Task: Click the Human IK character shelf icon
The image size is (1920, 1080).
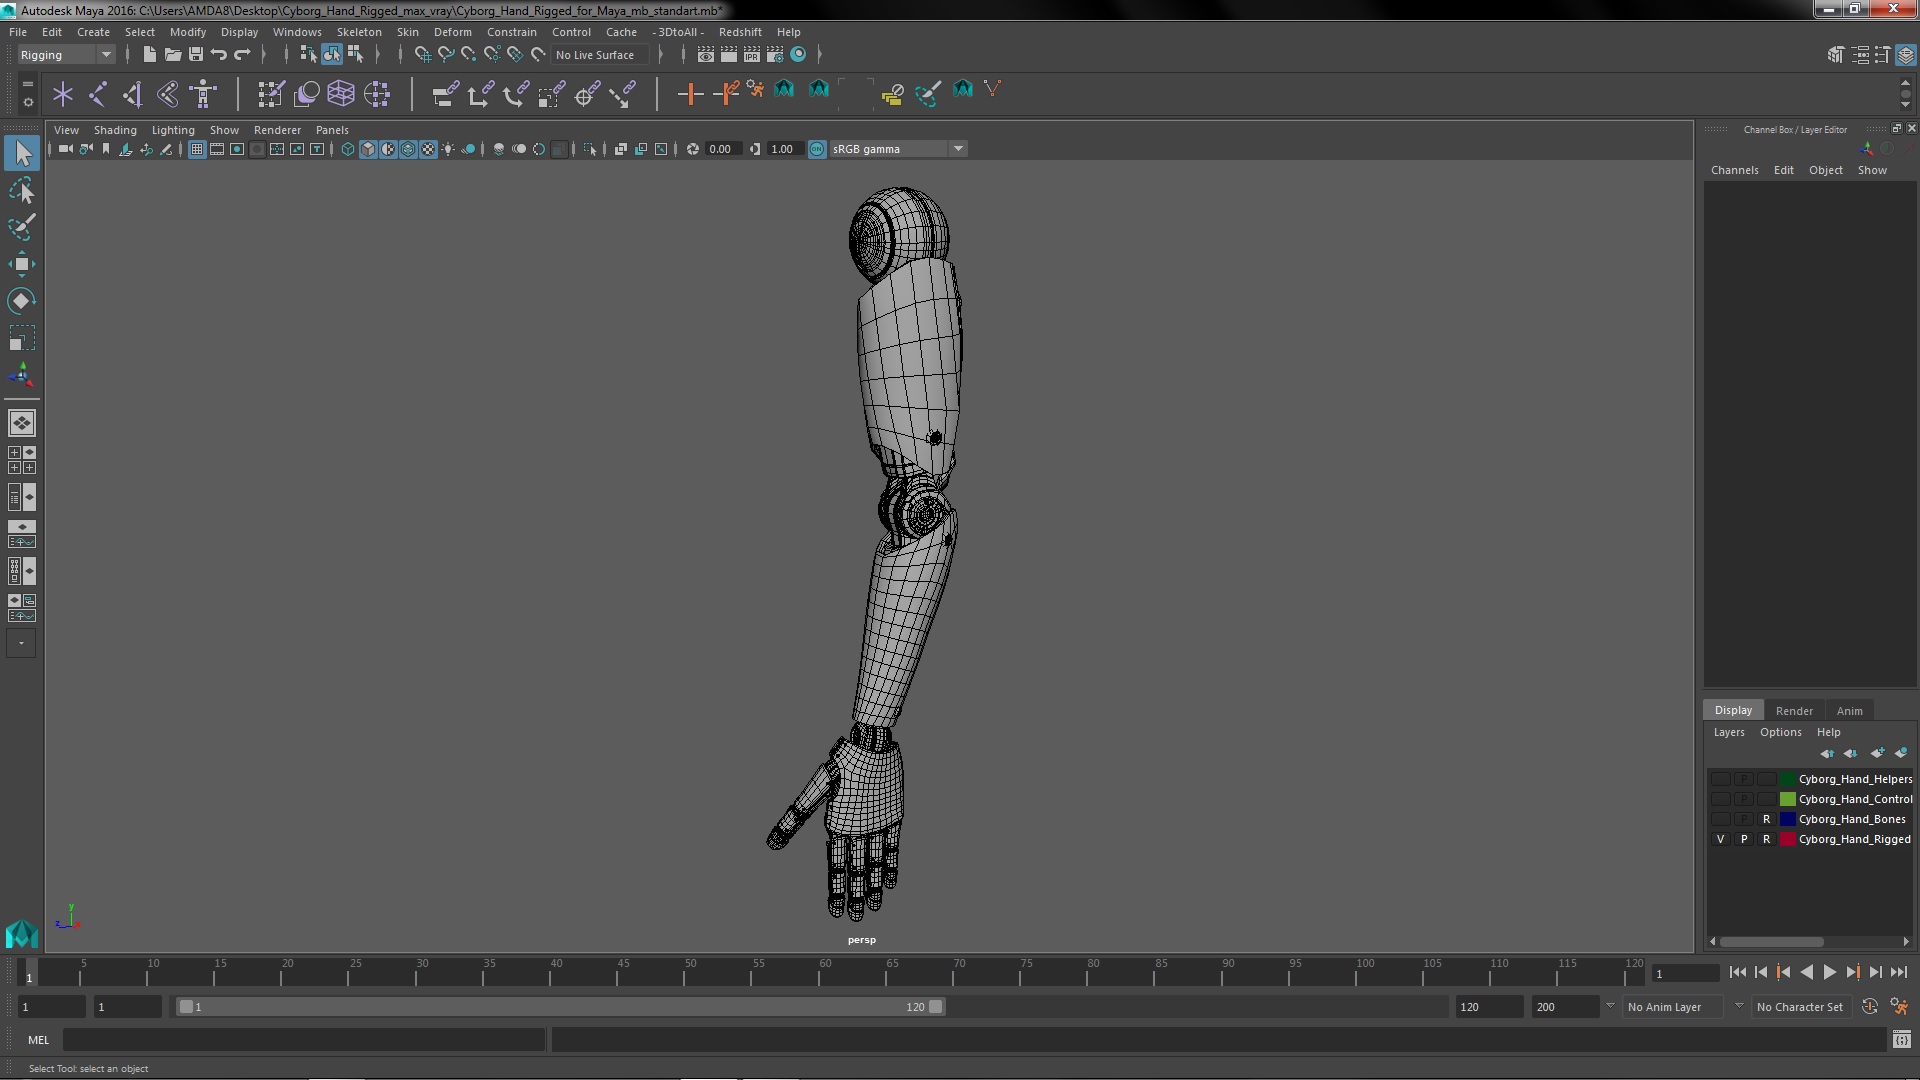Action: pos(203,94)
